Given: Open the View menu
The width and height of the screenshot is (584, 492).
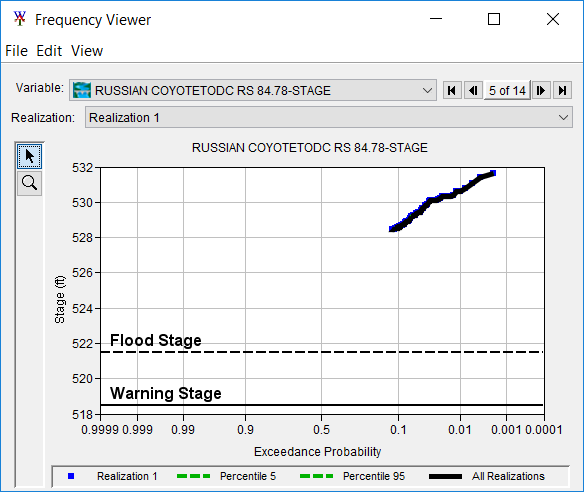Looking at the screenshot, I should pos(87,51).
